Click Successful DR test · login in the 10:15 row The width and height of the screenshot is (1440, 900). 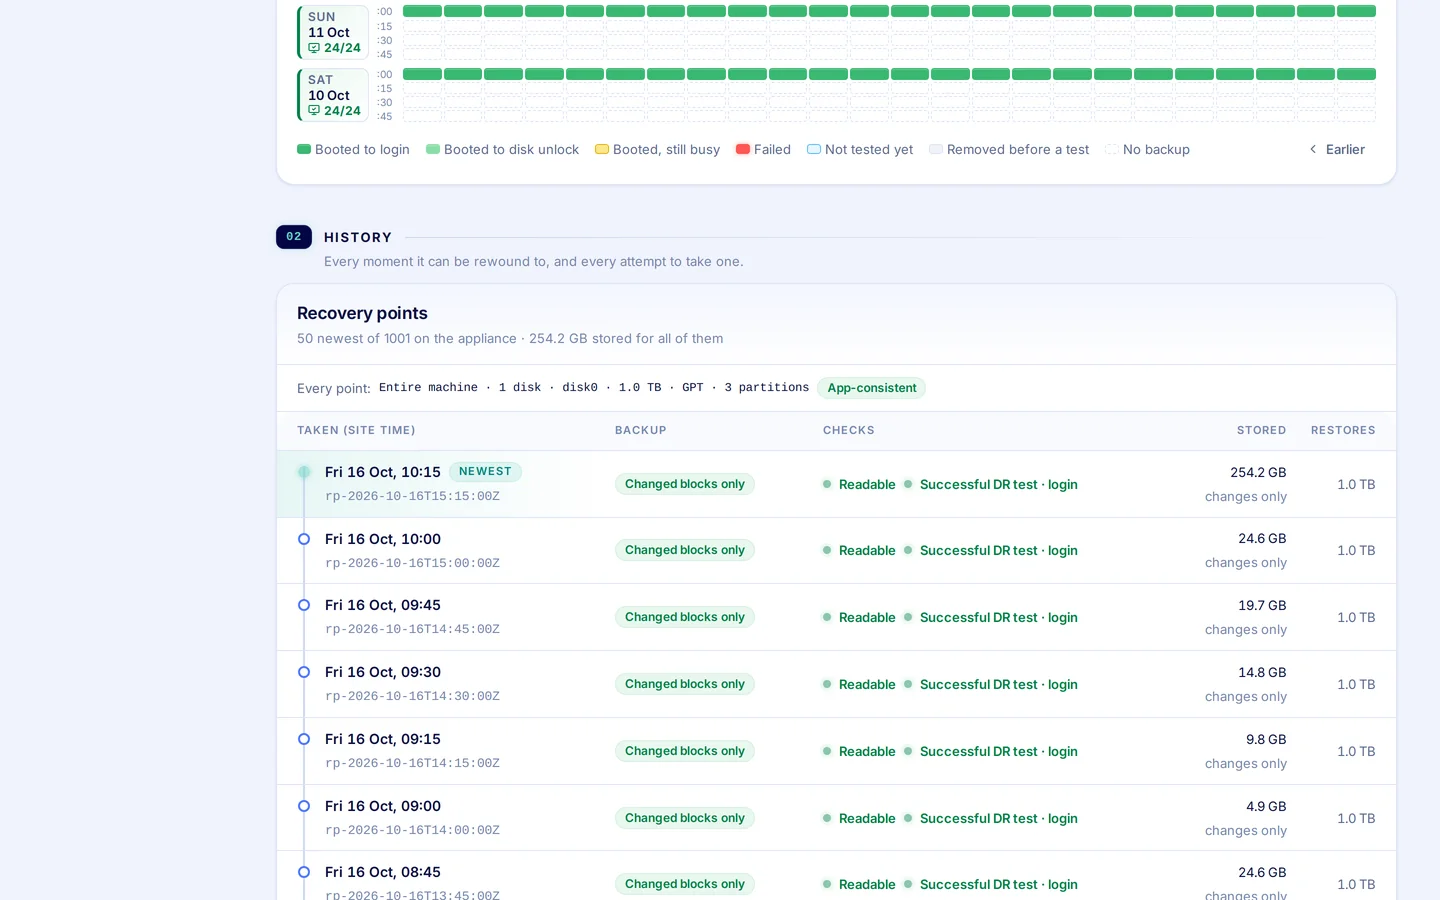[x=991, y=484]
